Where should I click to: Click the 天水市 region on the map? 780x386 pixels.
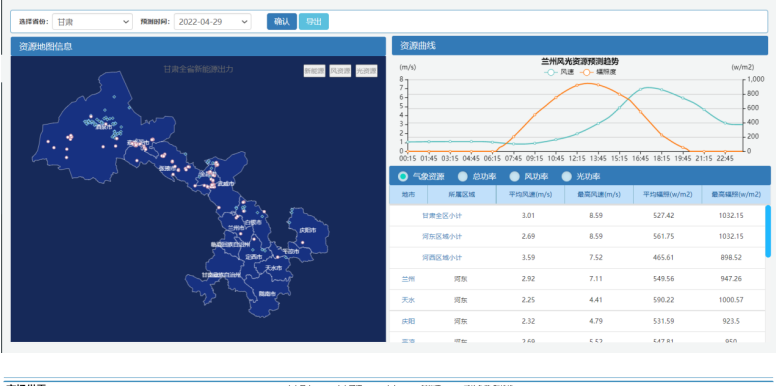click(273, 268)
